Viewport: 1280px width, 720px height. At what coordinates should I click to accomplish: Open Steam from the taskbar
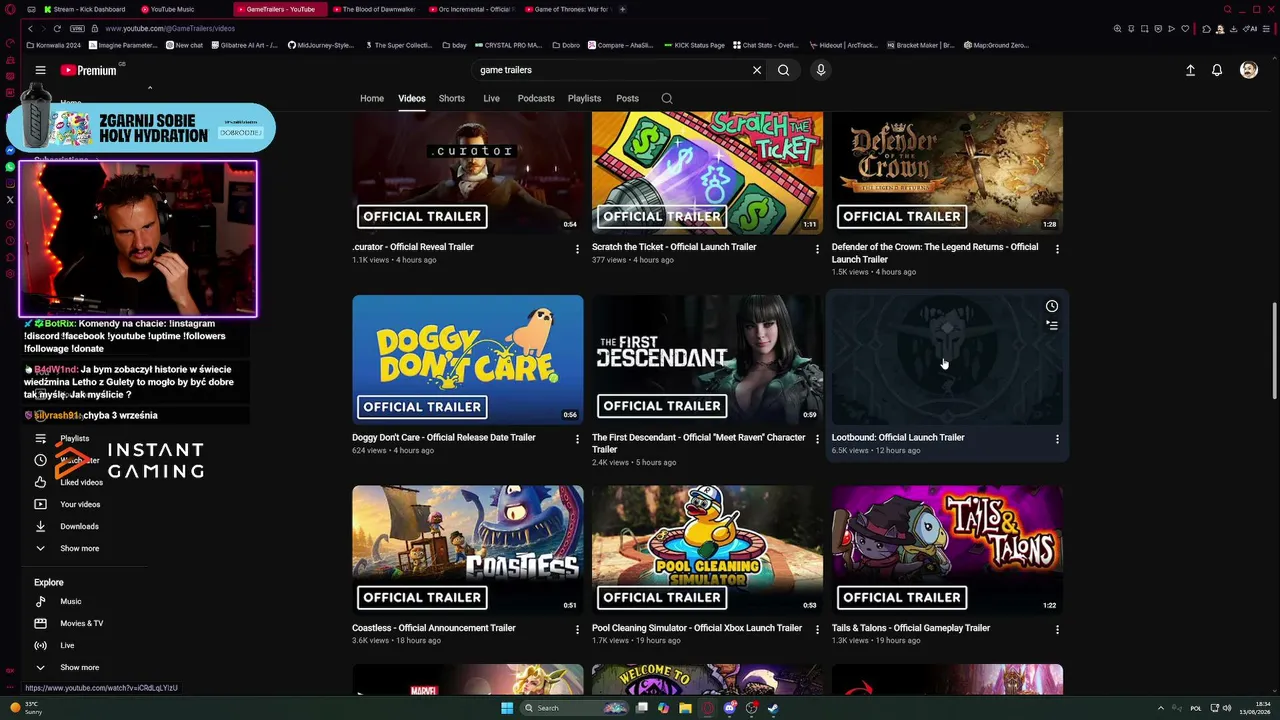(774, 708)
